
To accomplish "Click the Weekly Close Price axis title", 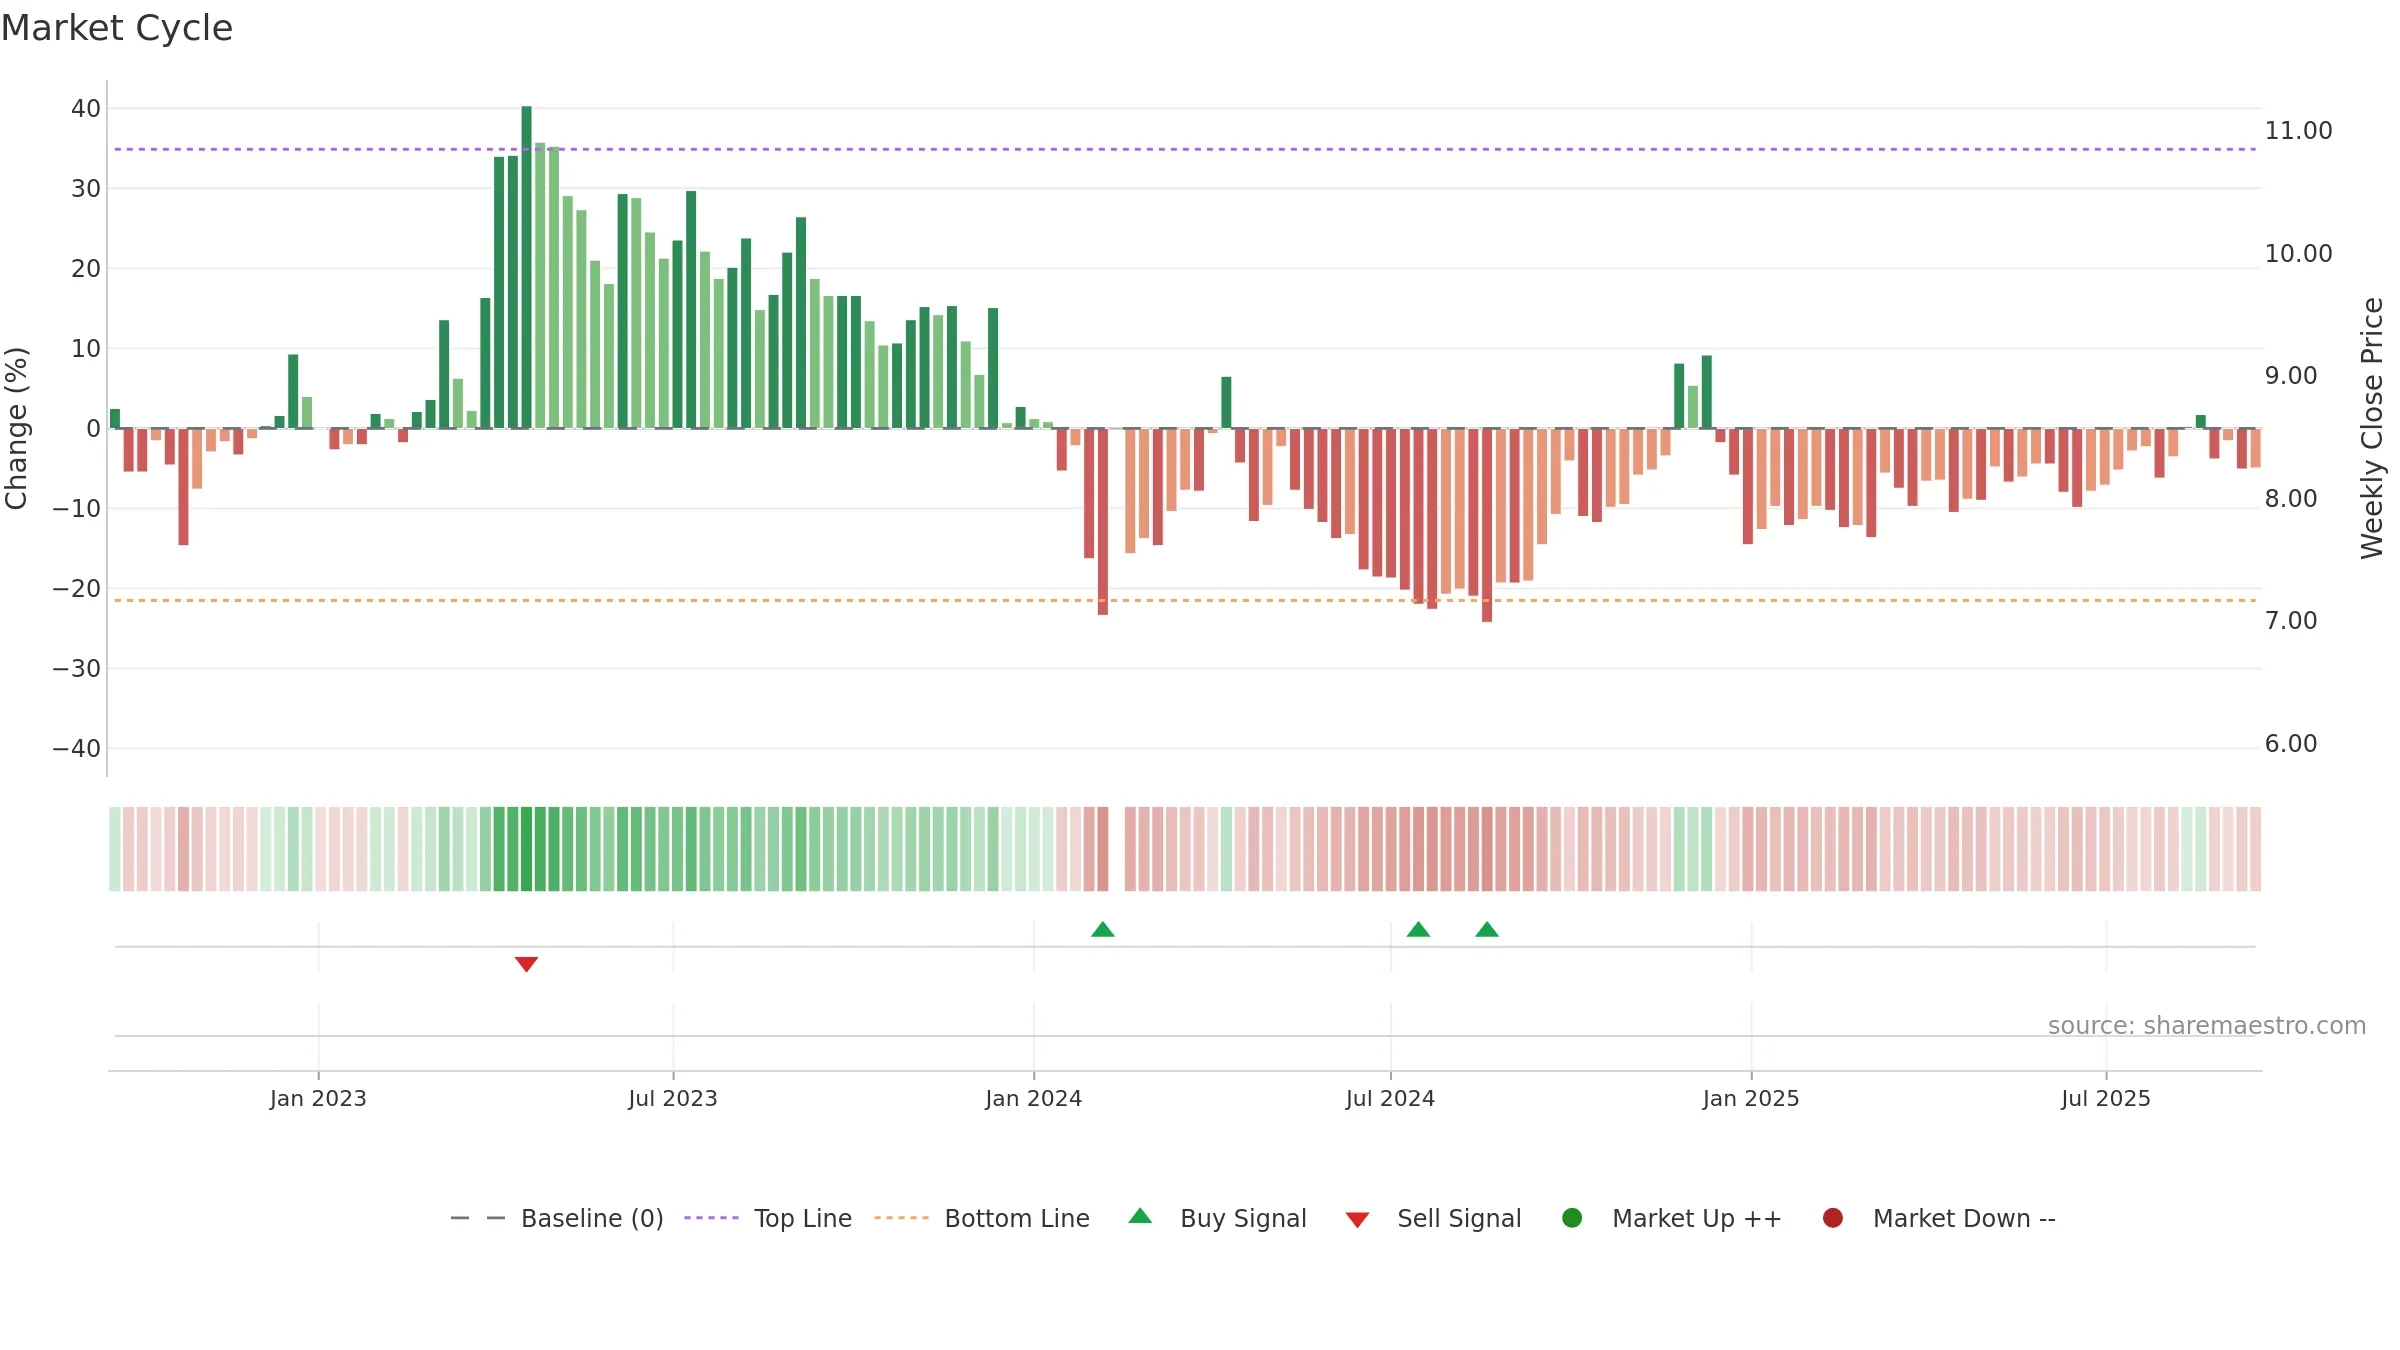I will coord(2372,428).
